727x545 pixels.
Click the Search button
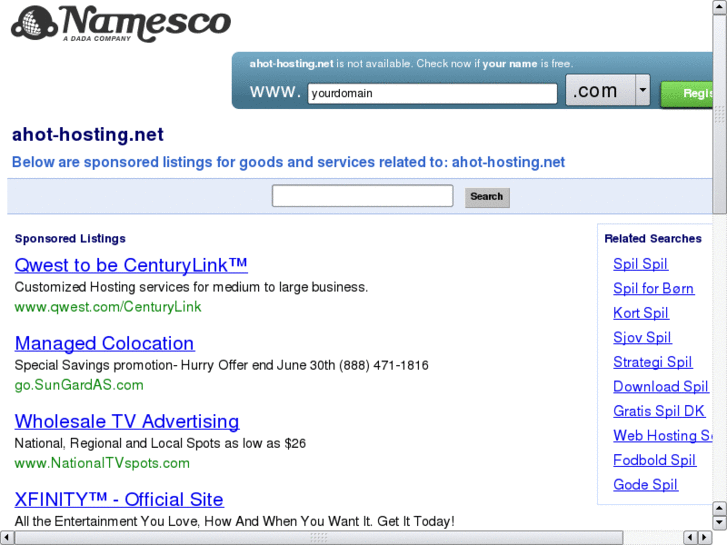point(487,197)
